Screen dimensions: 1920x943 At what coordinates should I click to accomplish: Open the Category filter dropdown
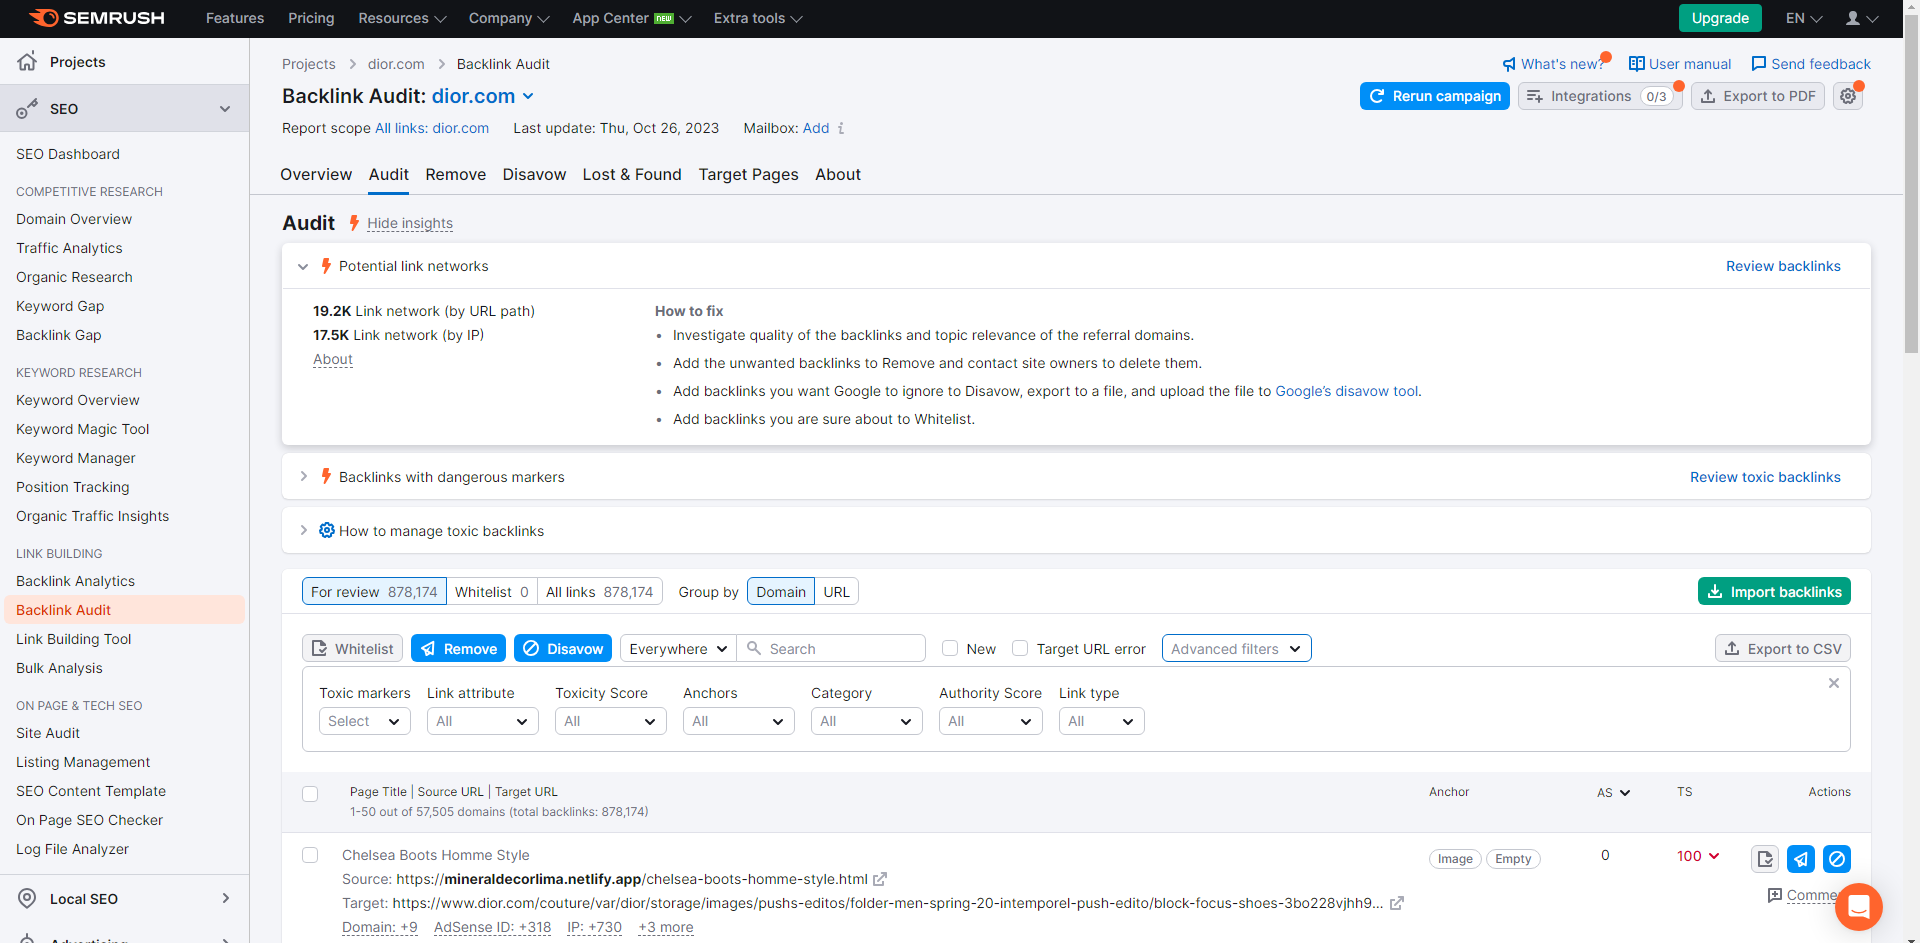tap(866, 721)
